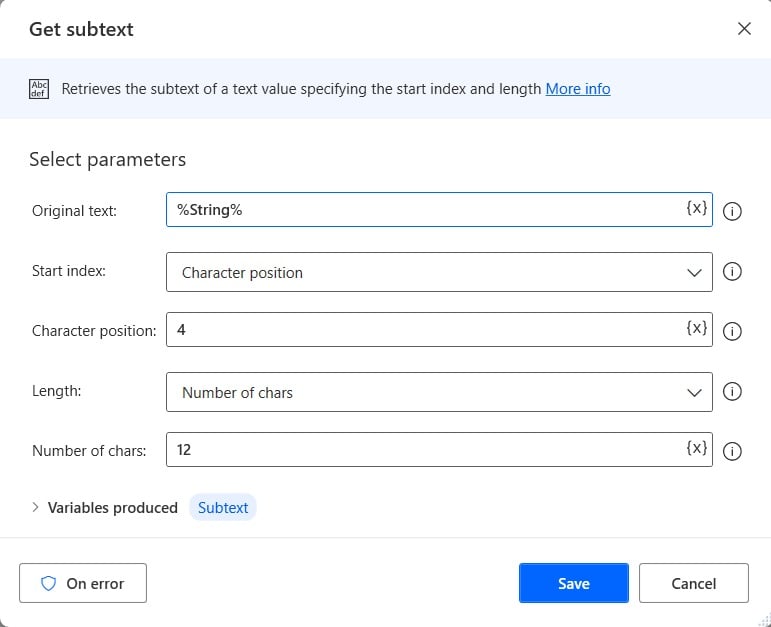Click the Start index label
Viewport: 771px width, 627px height.
tap(69, 271)
